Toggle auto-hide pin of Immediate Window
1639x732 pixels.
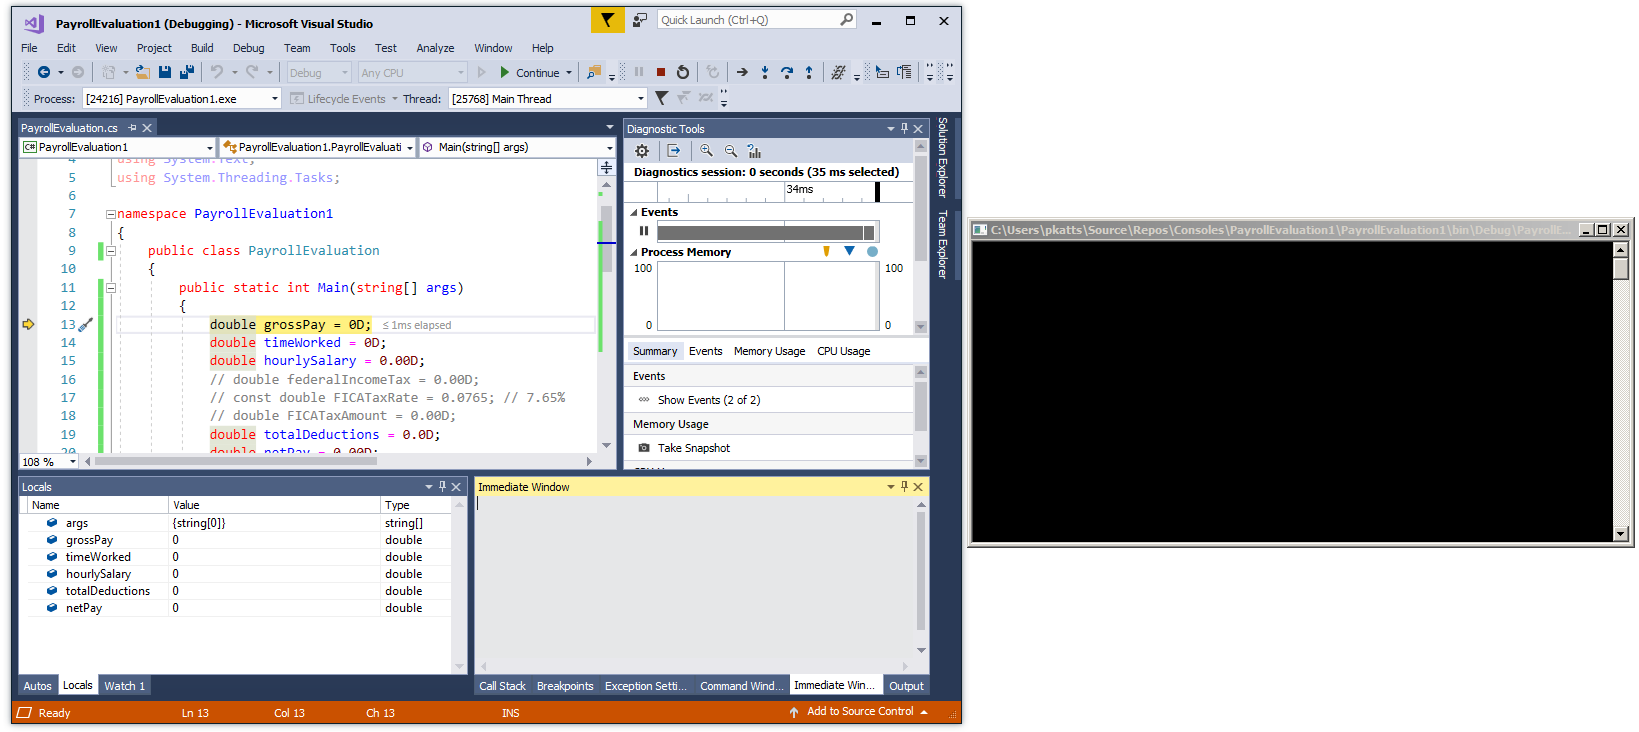point(904,487)
